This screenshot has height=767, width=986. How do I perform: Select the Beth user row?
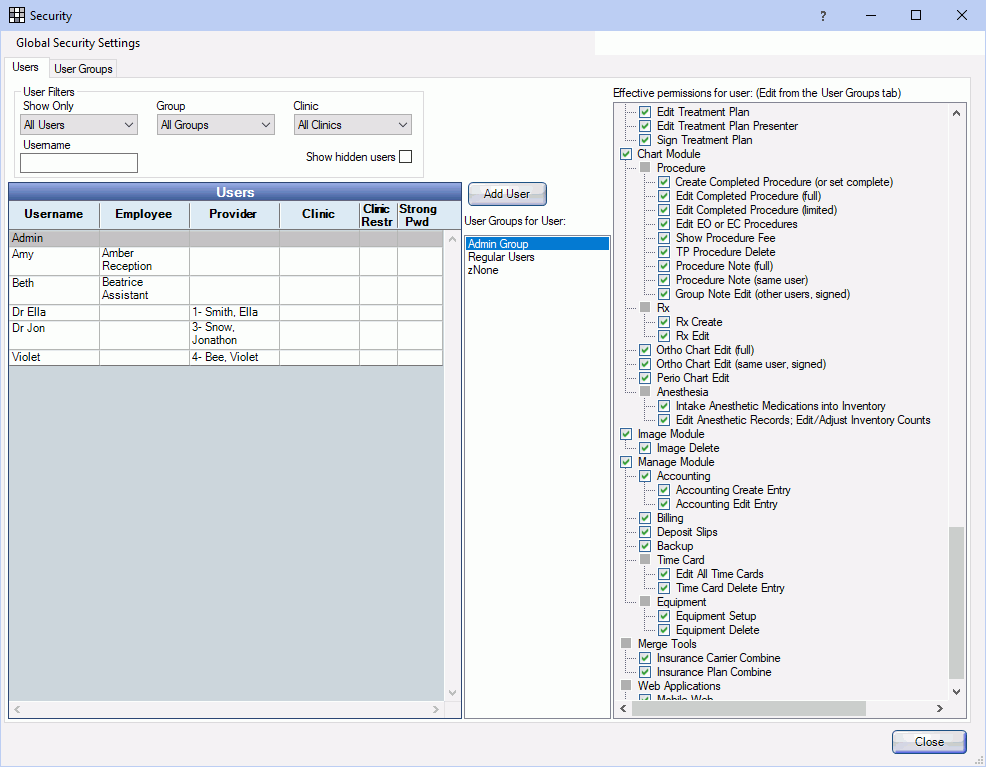[x=226, y=289]
